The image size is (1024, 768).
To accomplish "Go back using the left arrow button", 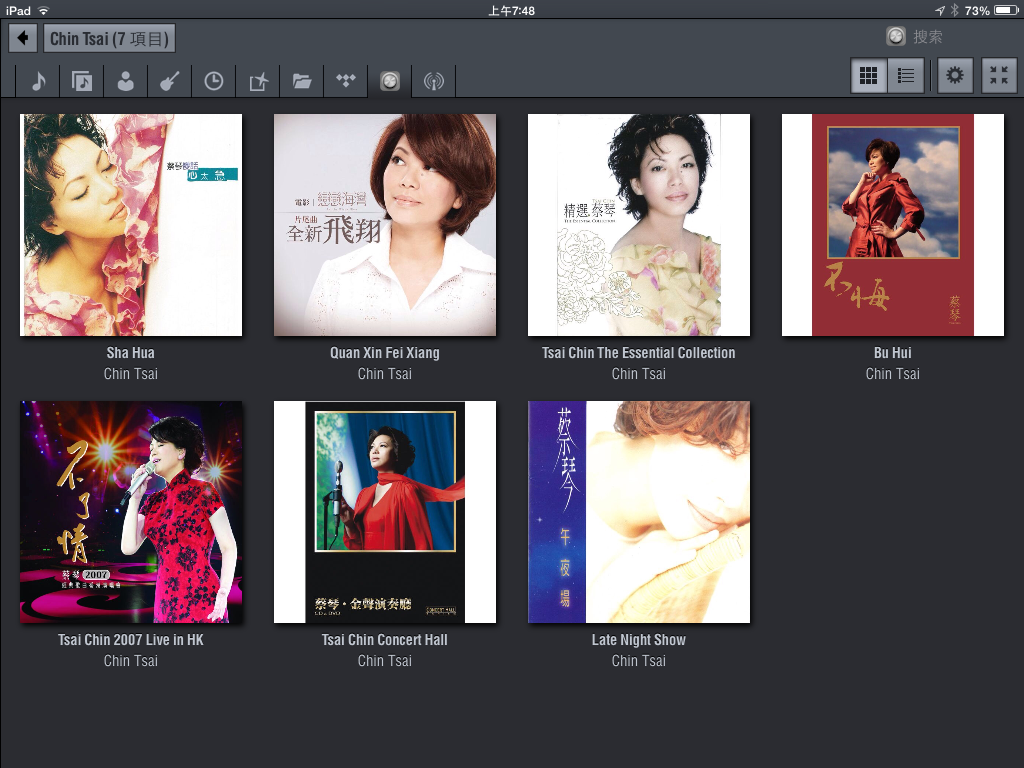I will pos(23,39).
